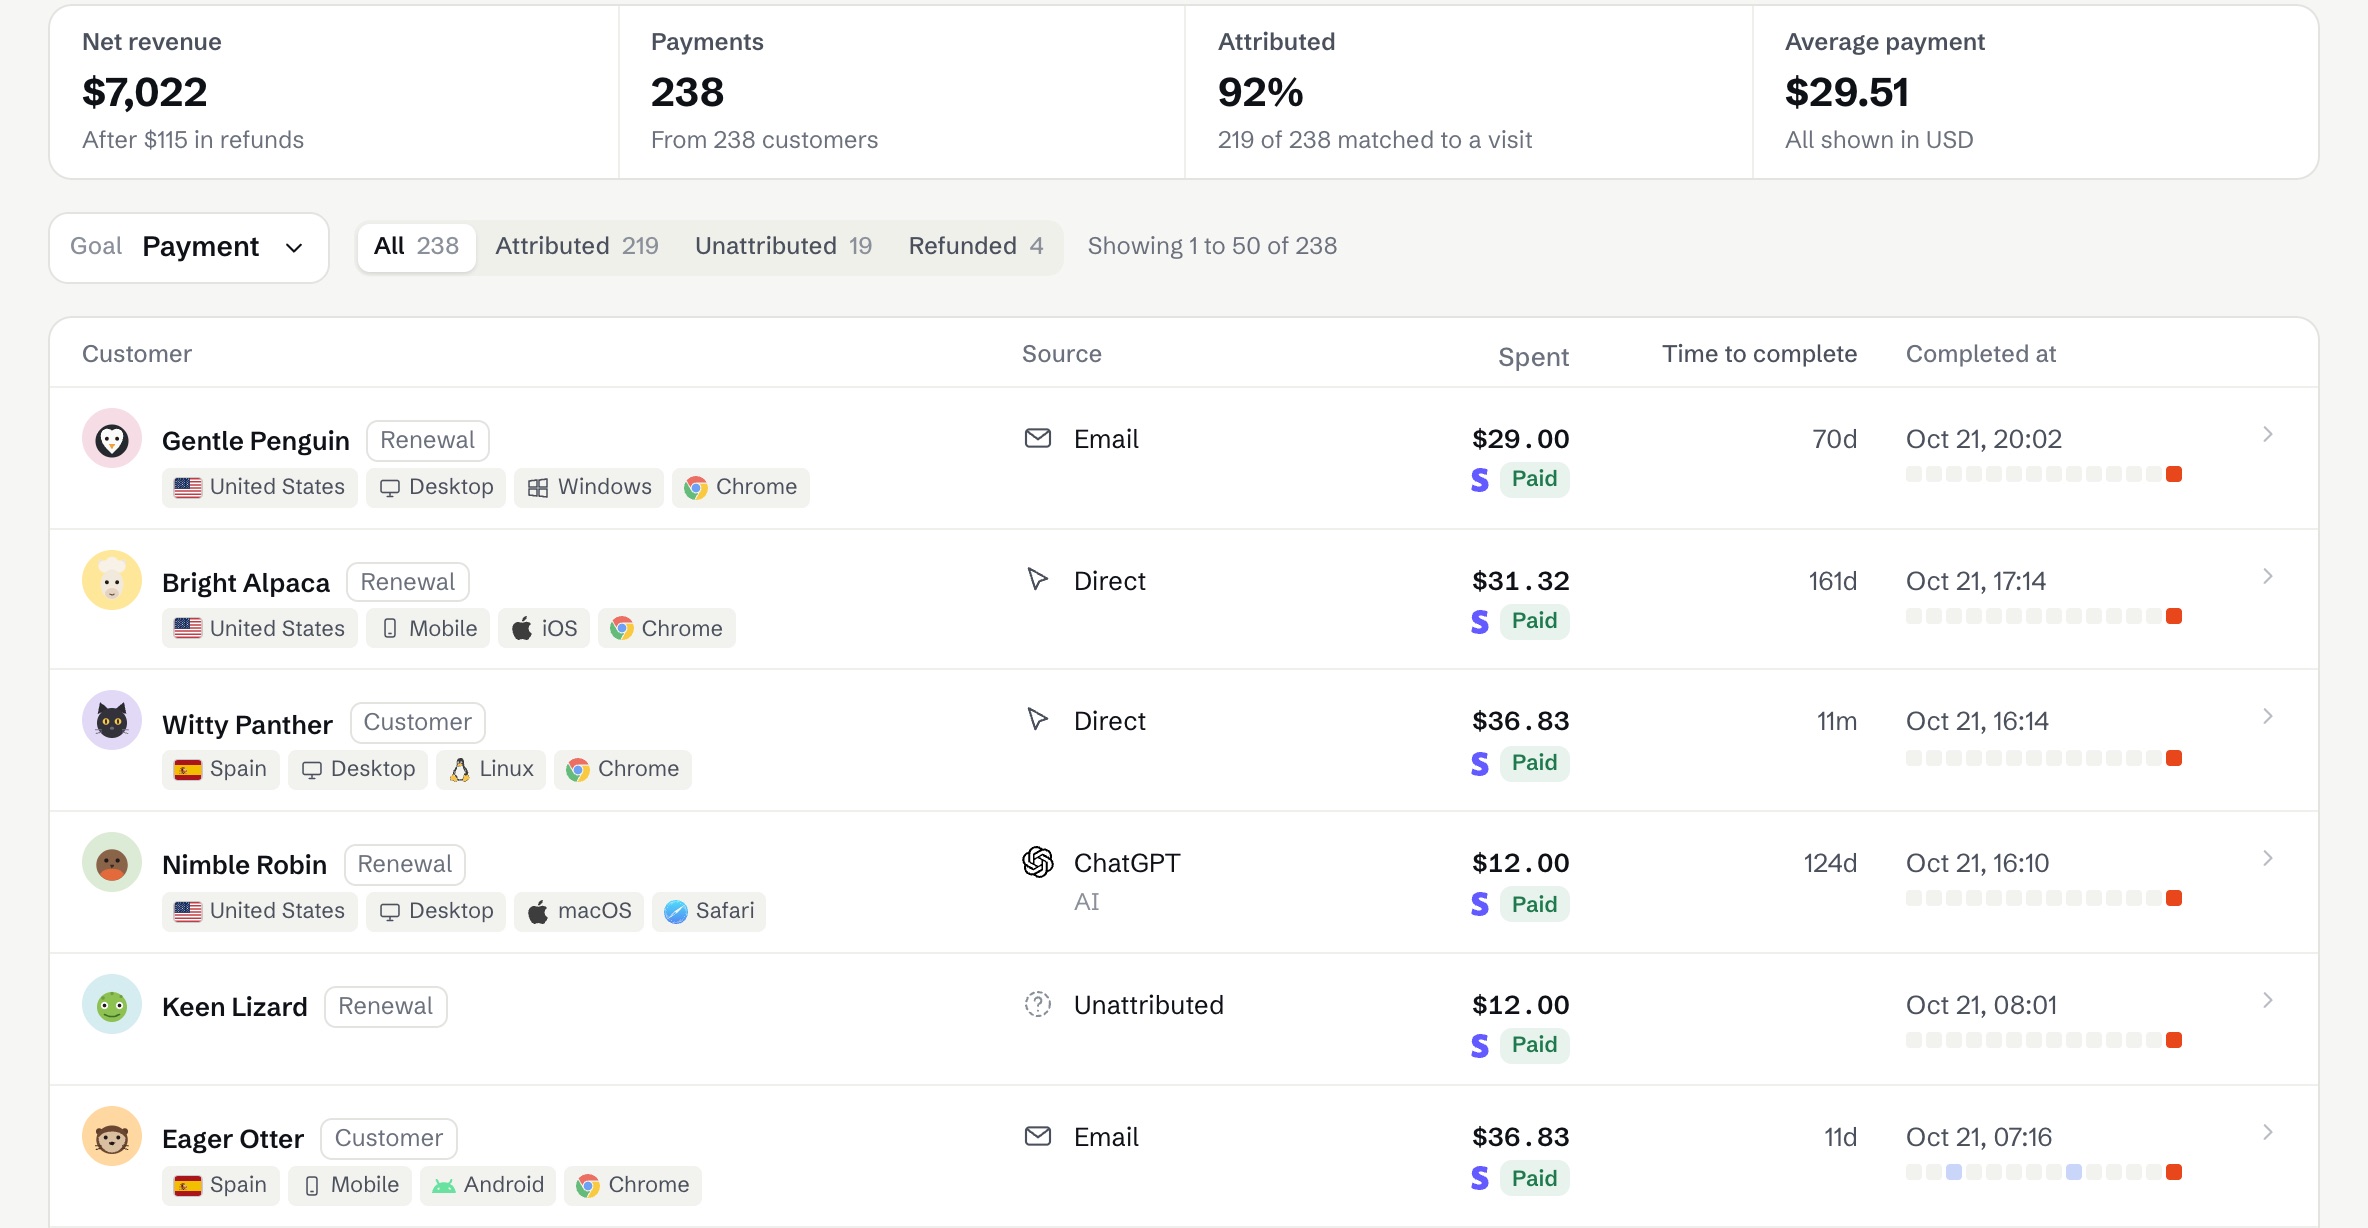Click the Customer badge next to Witty Panther
The width and height of the screenshot is (2368, 1228).
click(417, 722)
